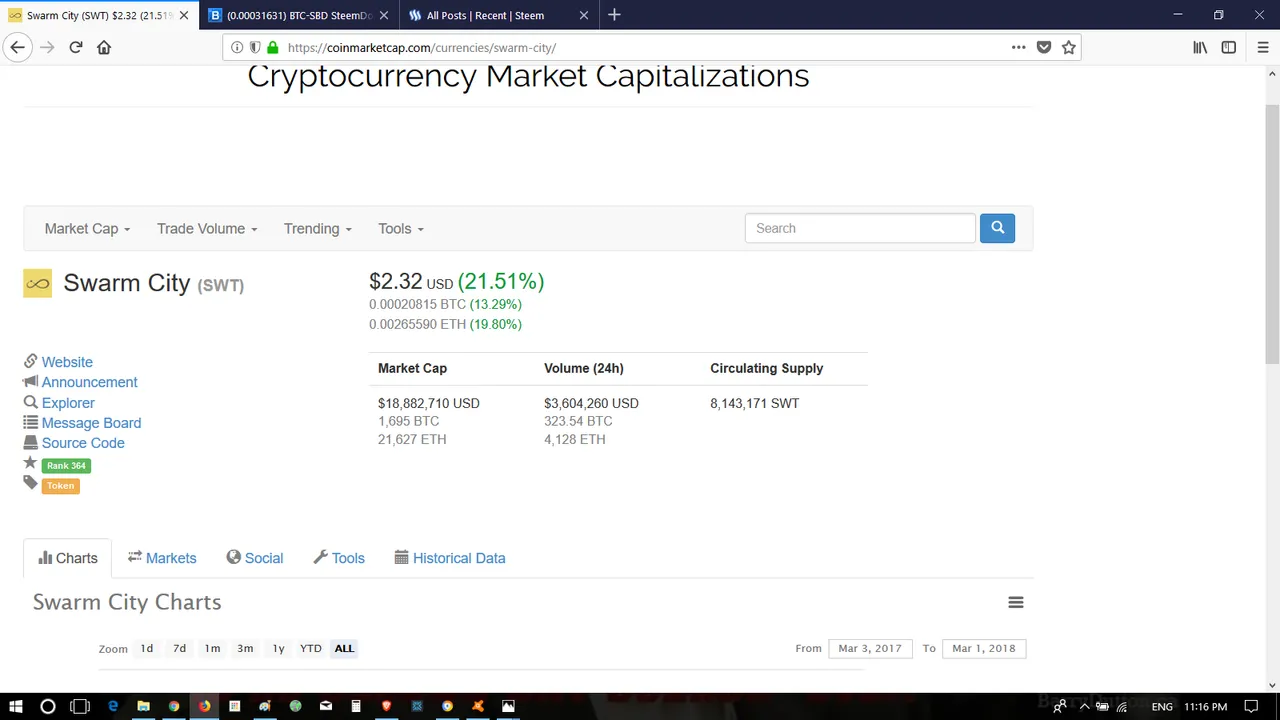Viewport: 1280px width, 720px height.
Task: Save page to Pocket
Action: 1044,47
